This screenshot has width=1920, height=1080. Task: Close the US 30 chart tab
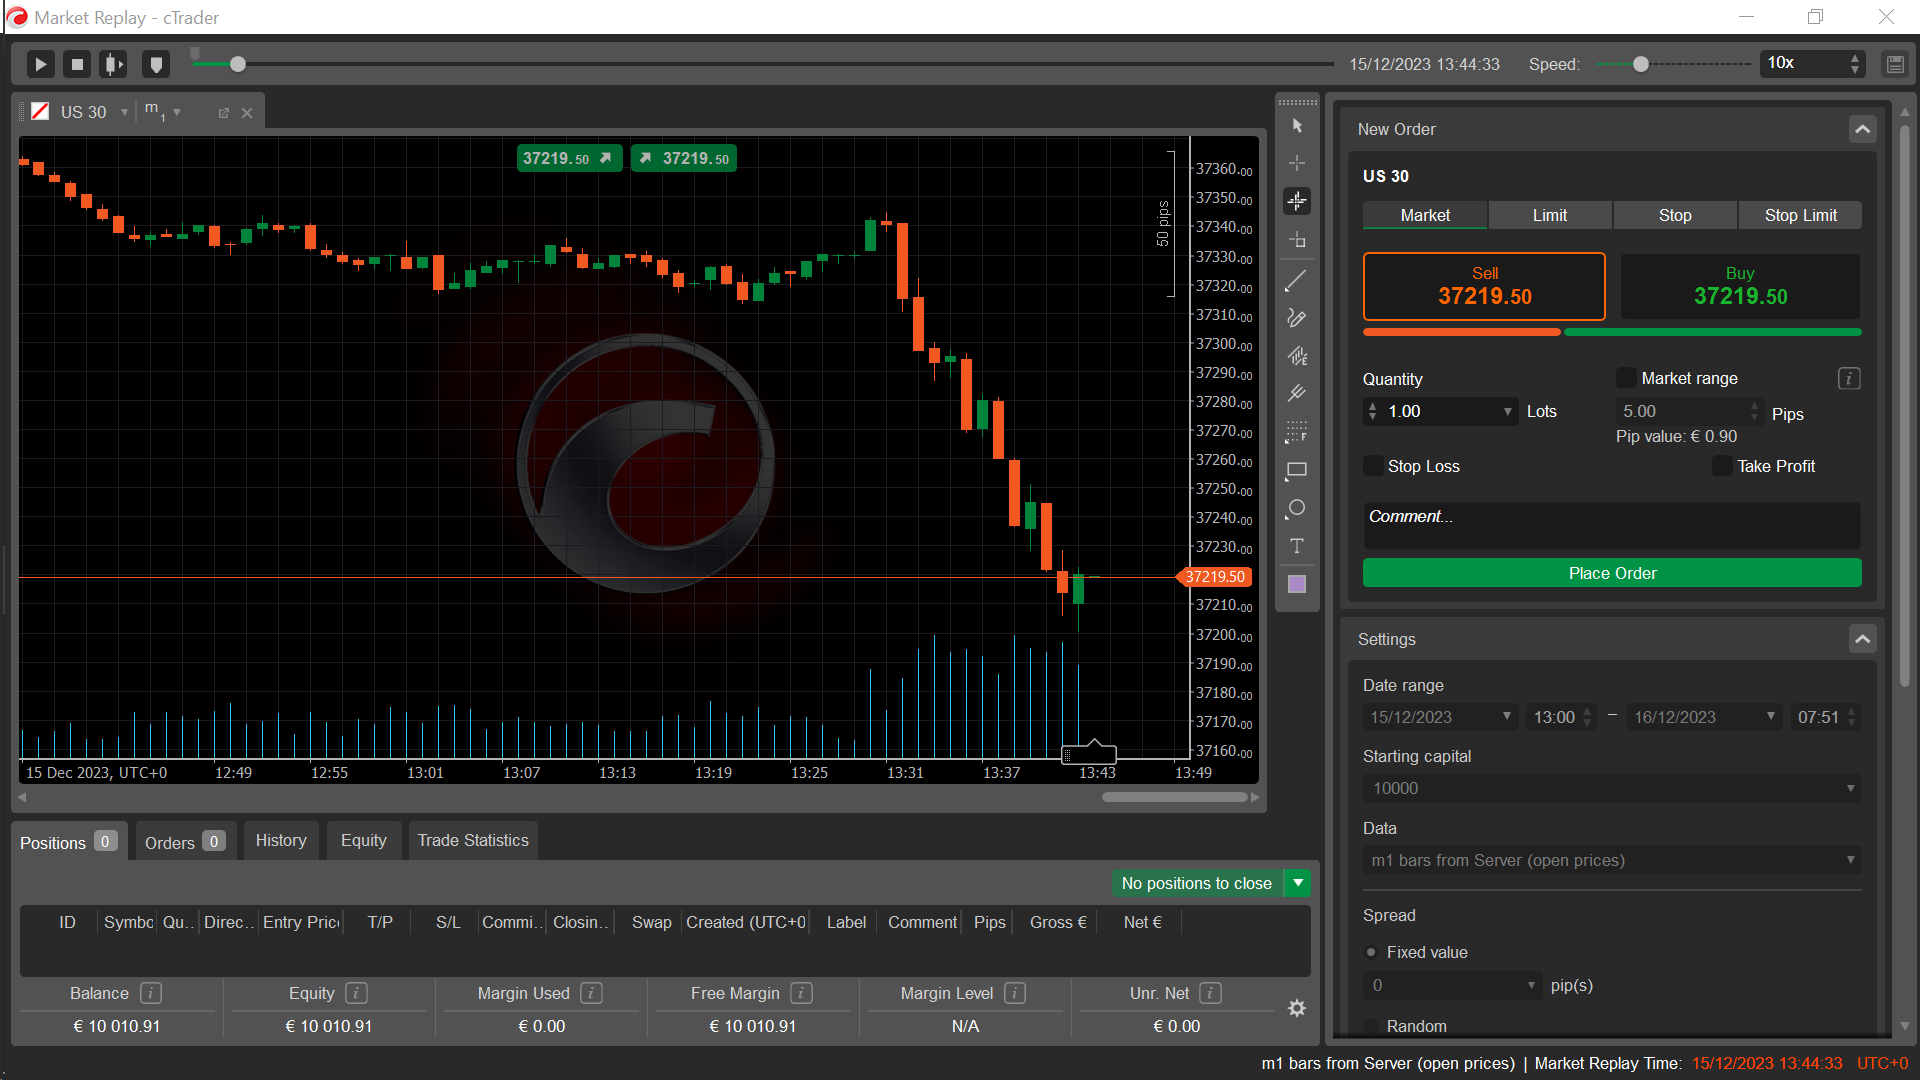click(247, 113)
